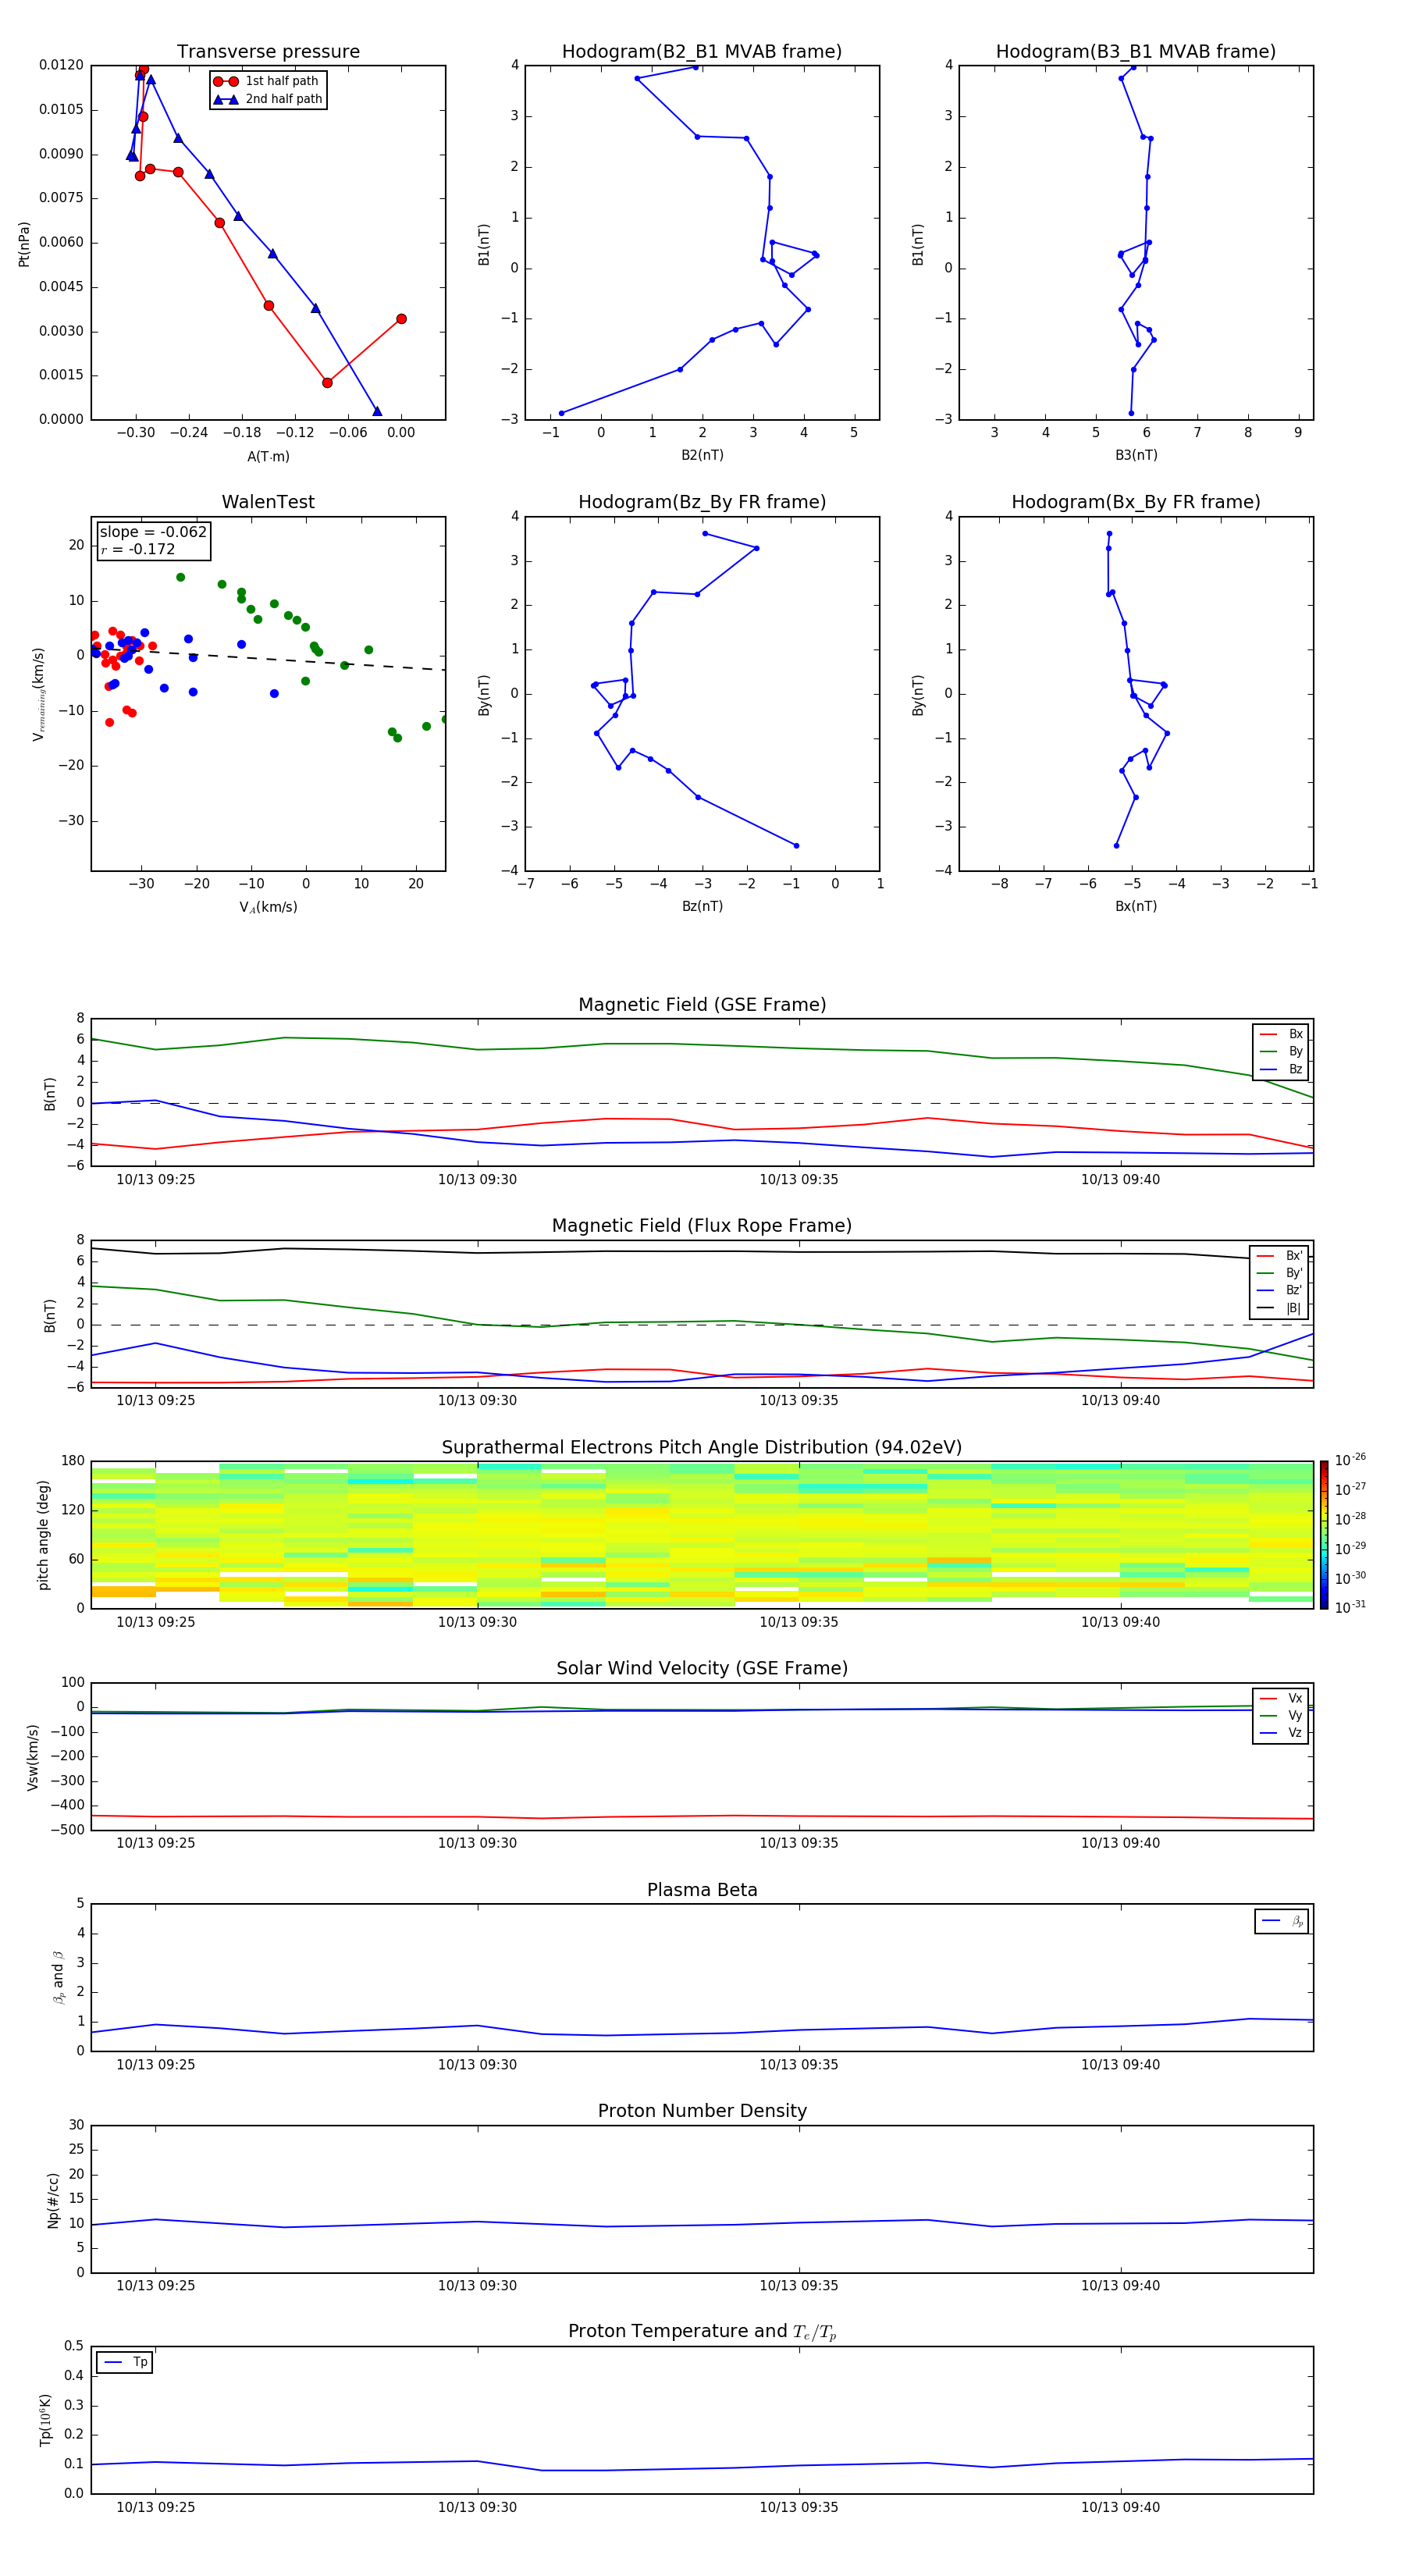The image size is (1405, 2576).
Task: Click '10/13 09:35' tick under Plasma Beta plot
Action: point(798,2065)
